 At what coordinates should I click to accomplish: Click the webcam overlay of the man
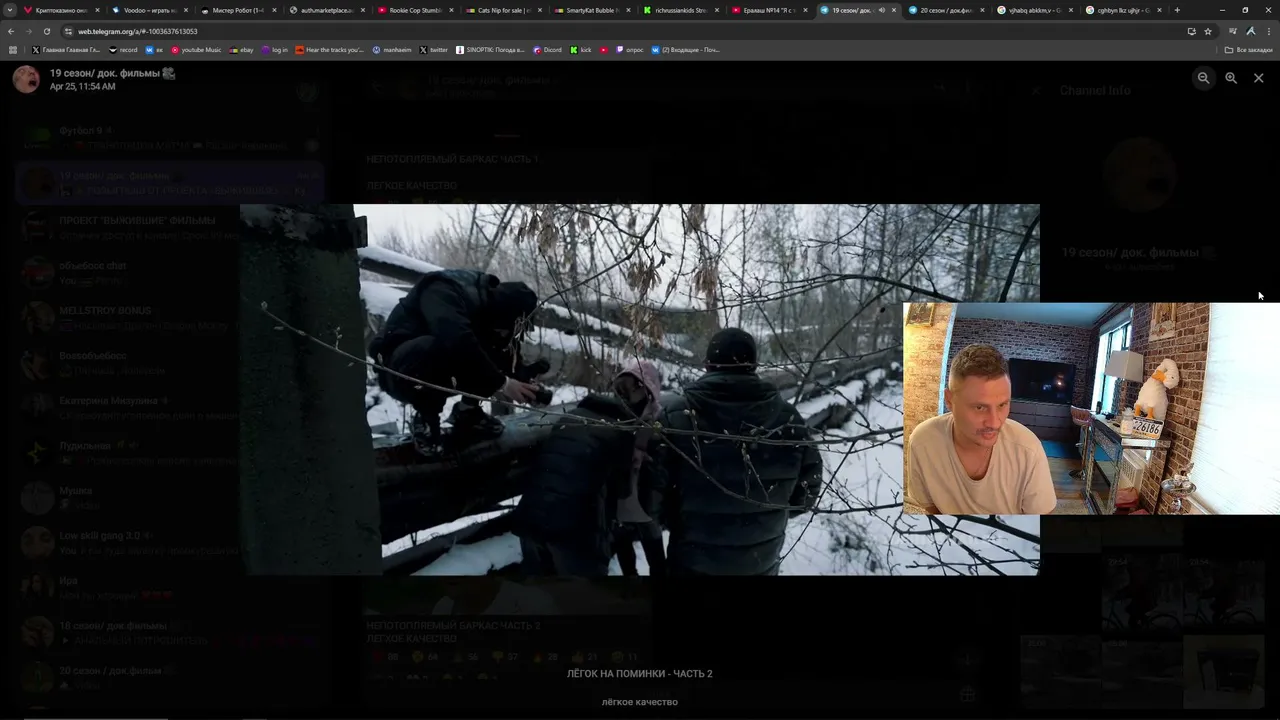click(x=1091, y=408)
